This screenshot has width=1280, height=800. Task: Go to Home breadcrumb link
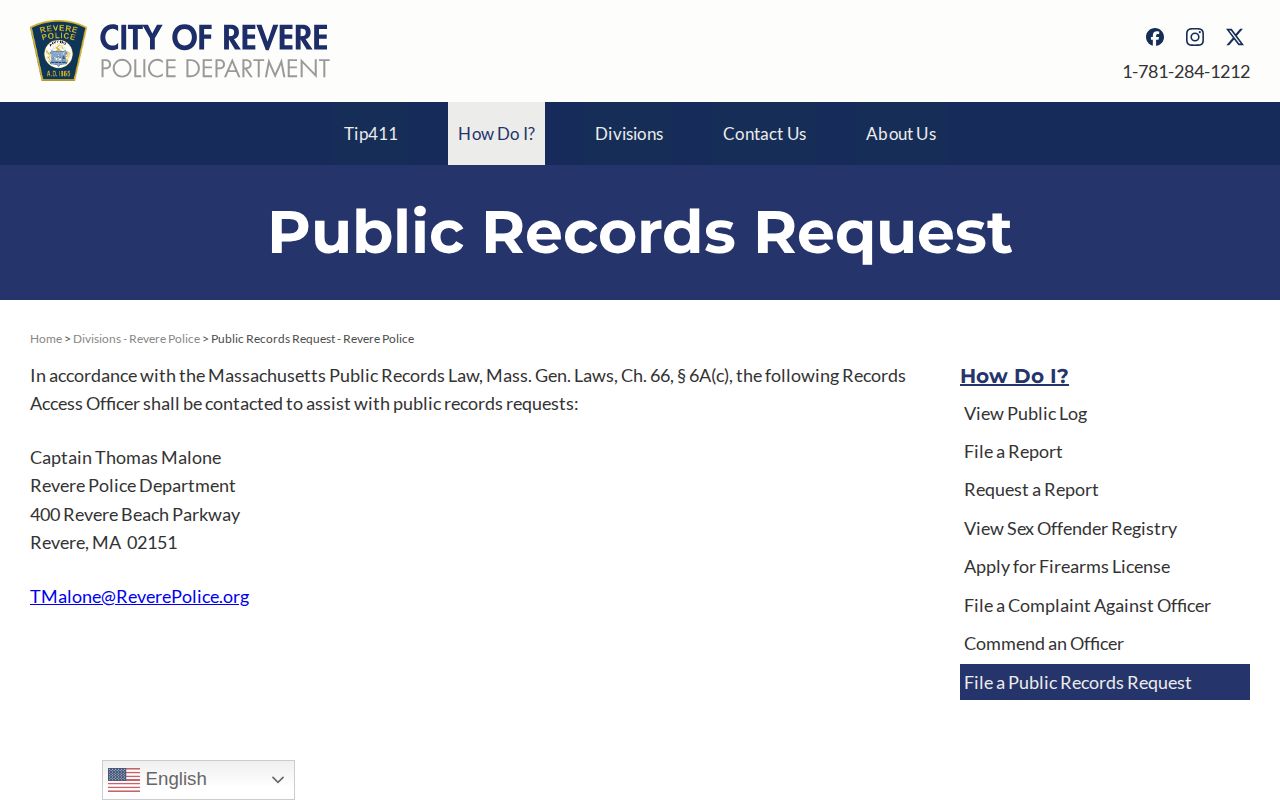click(x=46, y=339)
